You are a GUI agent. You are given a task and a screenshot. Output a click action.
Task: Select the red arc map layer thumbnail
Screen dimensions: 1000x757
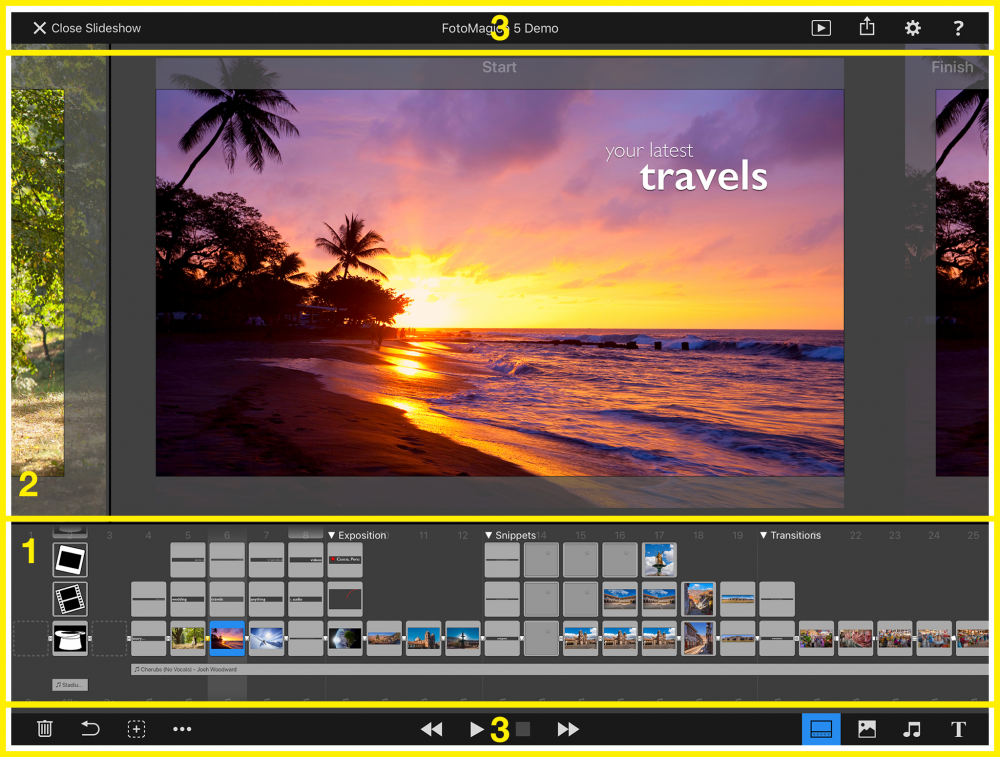(345, 599)
